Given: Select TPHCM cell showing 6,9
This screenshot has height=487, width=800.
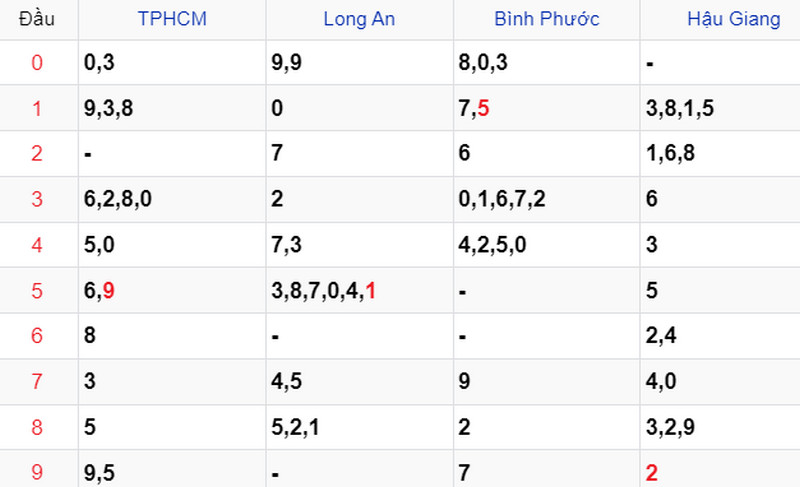Looking at the screenshot, I should (172, 290).
